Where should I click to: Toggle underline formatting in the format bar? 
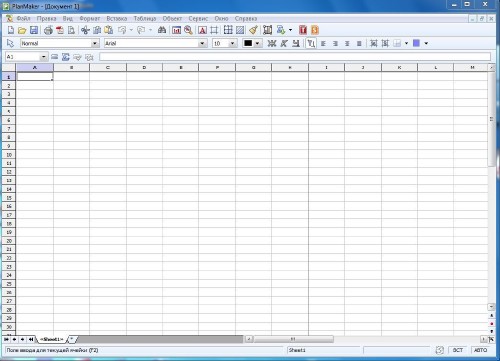[296, 43]
